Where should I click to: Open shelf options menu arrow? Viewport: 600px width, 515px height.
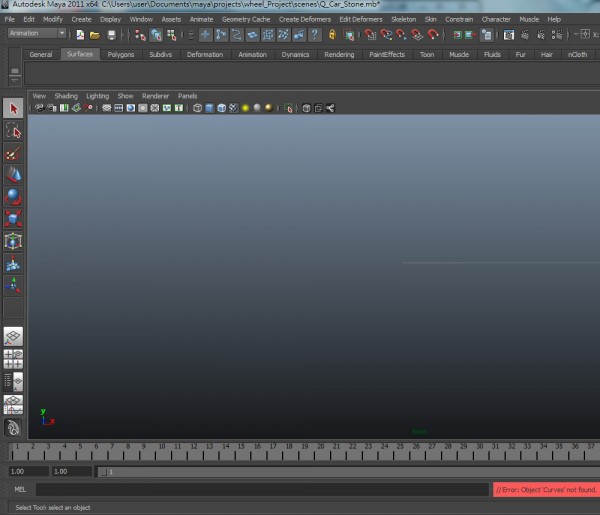point(15,80)
